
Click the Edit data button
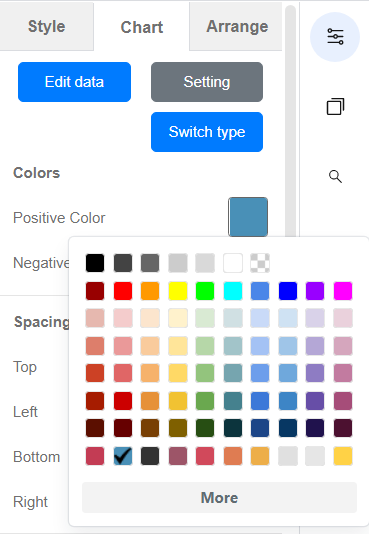coord(74,82)
